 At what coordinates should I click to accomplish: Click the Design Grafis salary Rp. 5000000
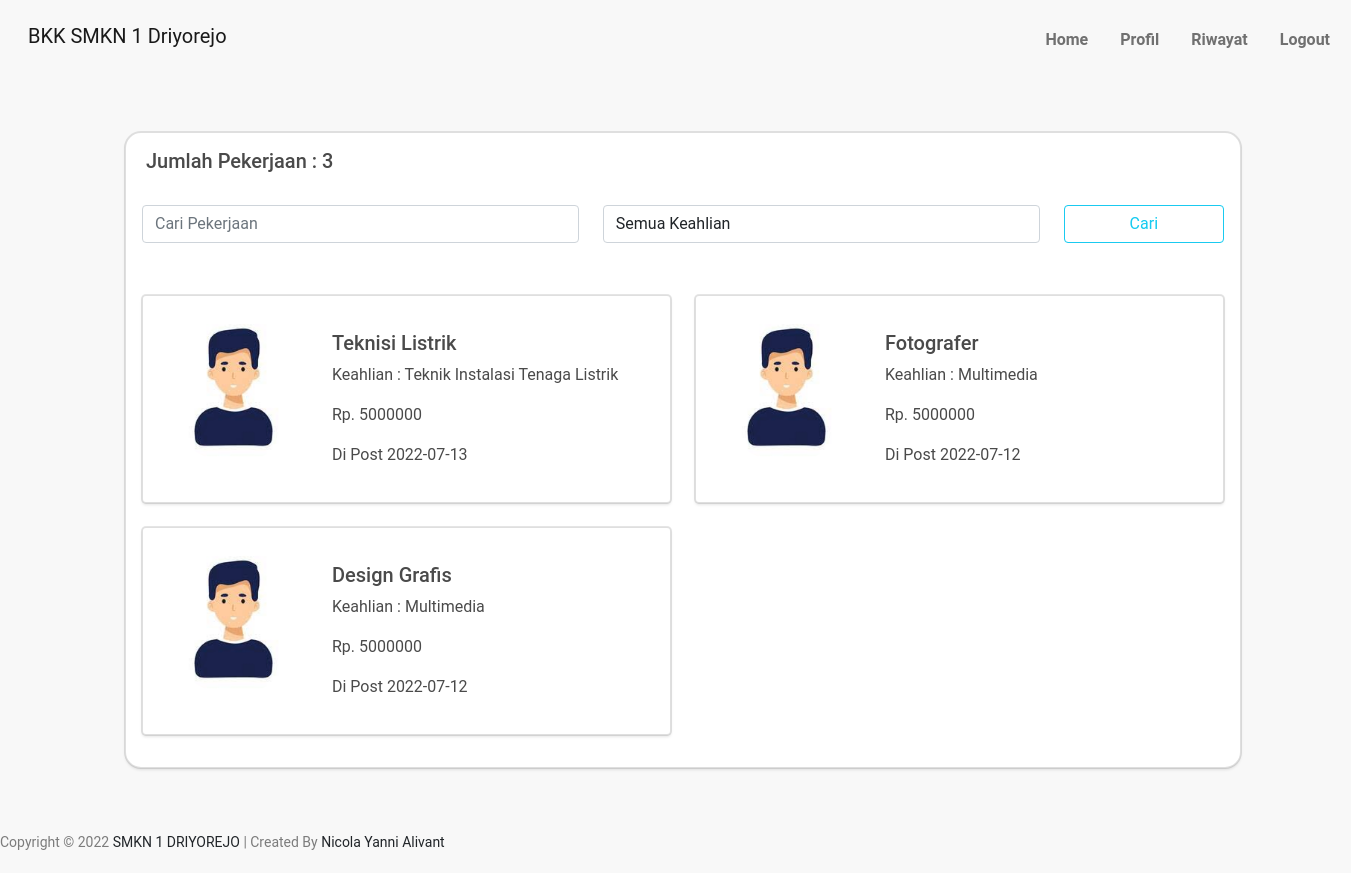pyautogui.click(x=377, y=647)
